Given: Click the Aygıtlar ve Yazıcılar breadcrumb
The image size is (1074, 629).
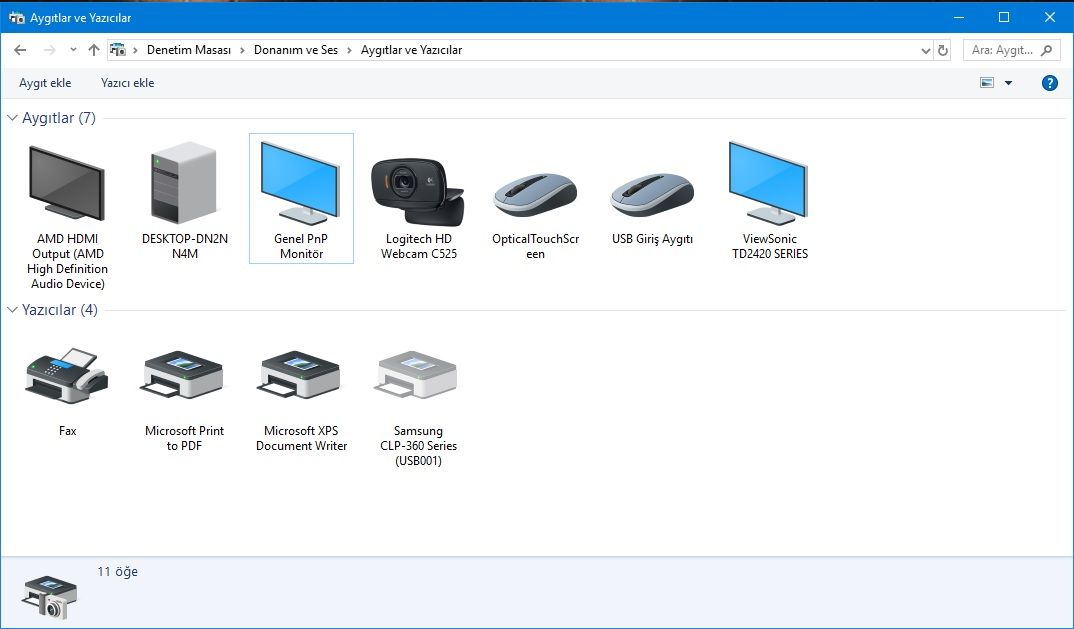Looking at the screenshot, I should [412, 50].
